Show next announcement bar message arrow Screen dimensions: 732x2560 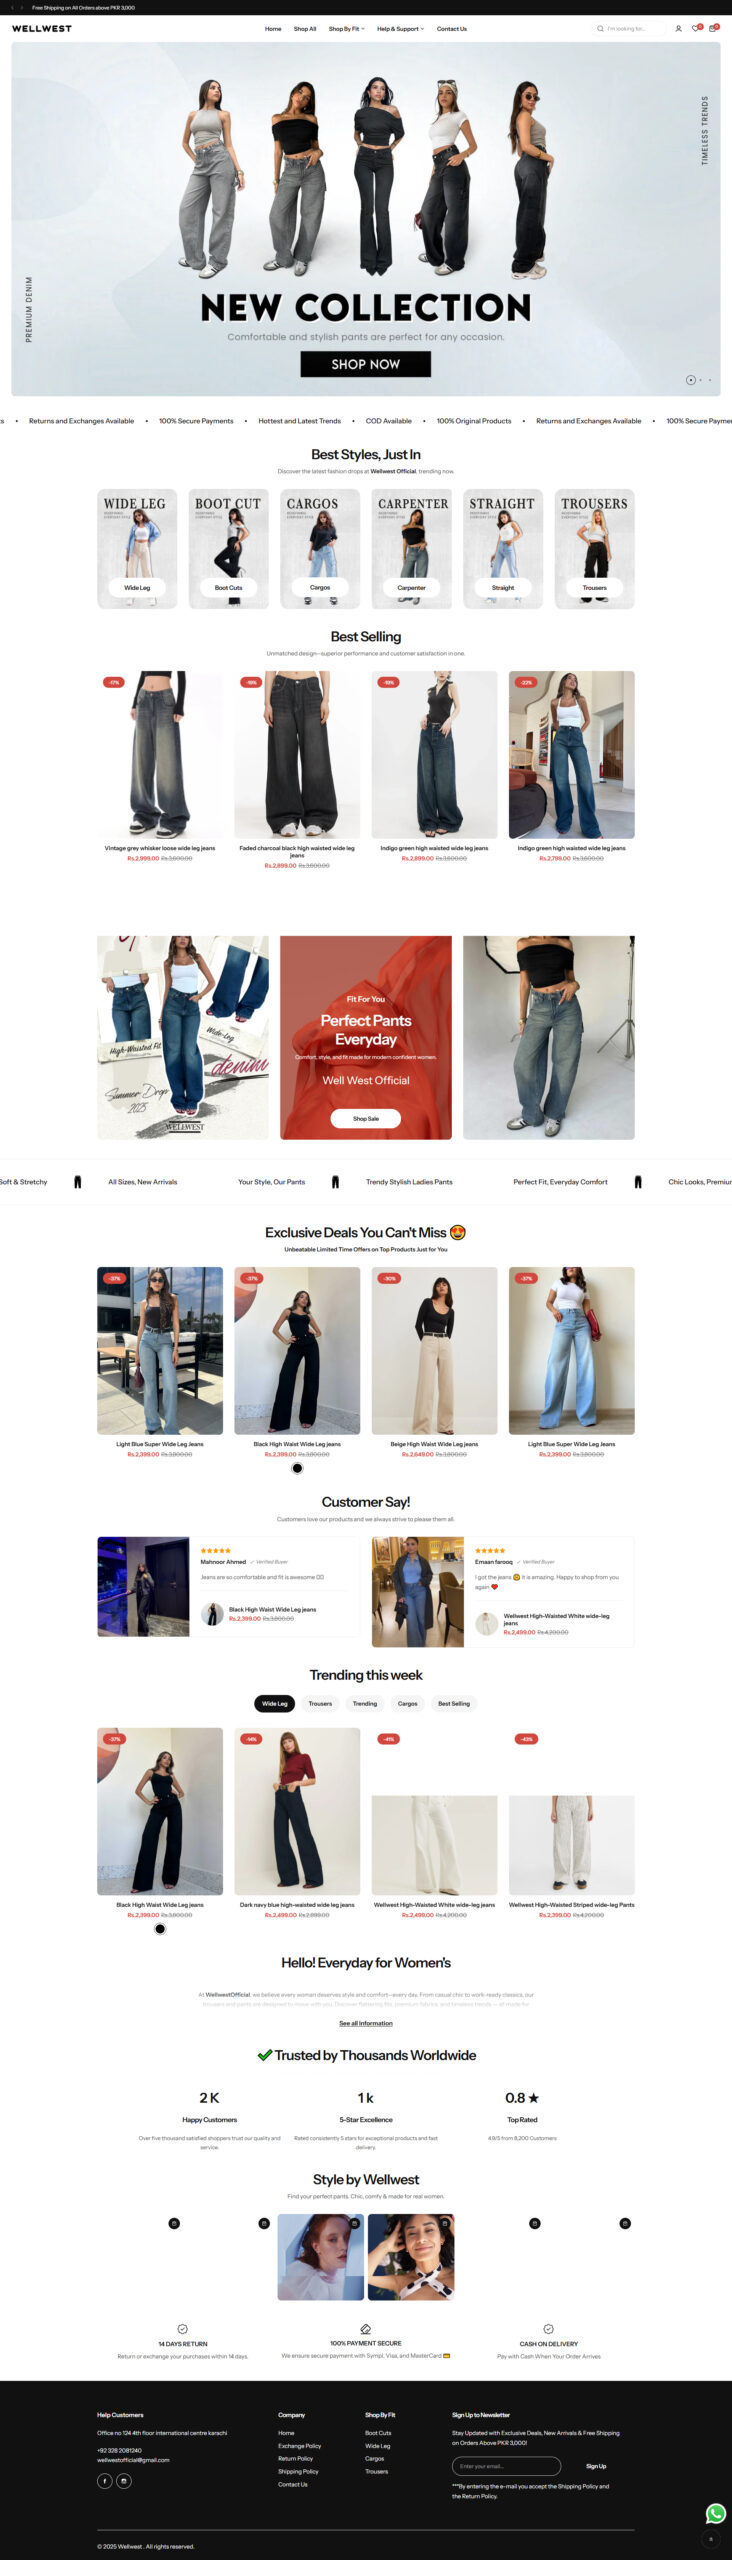point(21,7)
